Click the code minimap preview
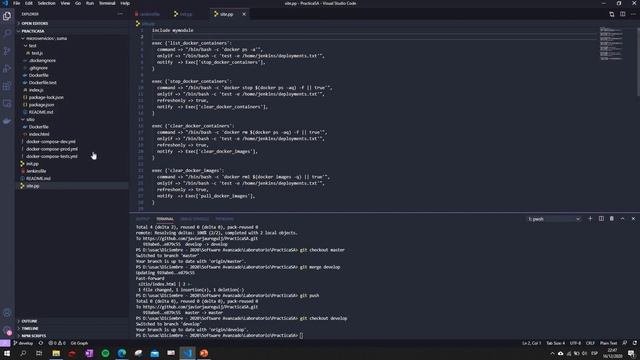The width and height of the screenshot is (640, 360). [x=611, y=44]
